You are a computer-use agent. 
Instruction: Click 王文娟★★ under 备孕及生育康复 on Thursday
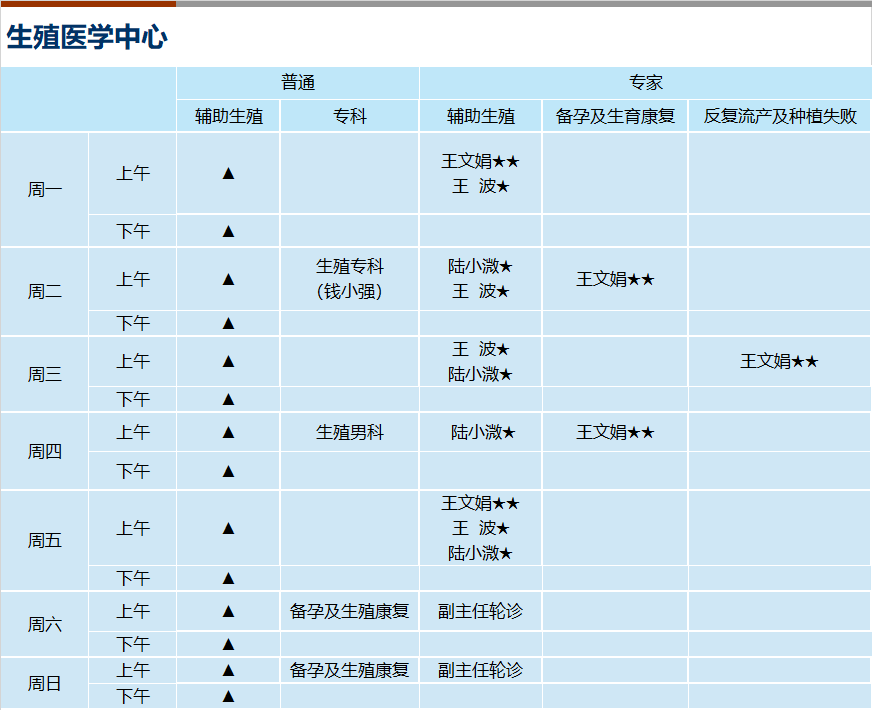tap(615, 432)
